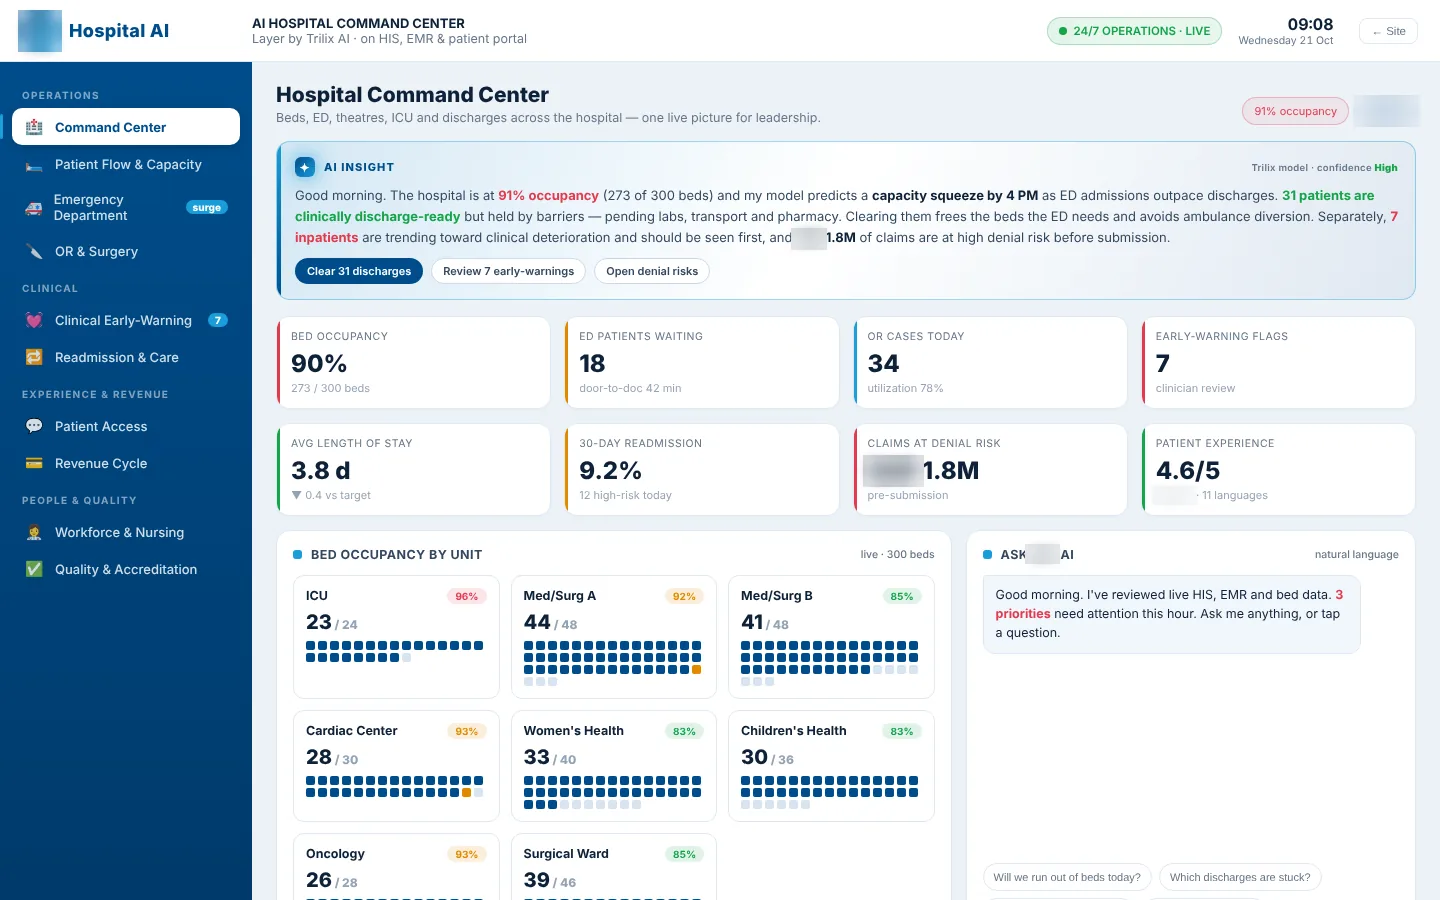
Task: Click the Command Center hospital icon
Action: click(34, 127)
